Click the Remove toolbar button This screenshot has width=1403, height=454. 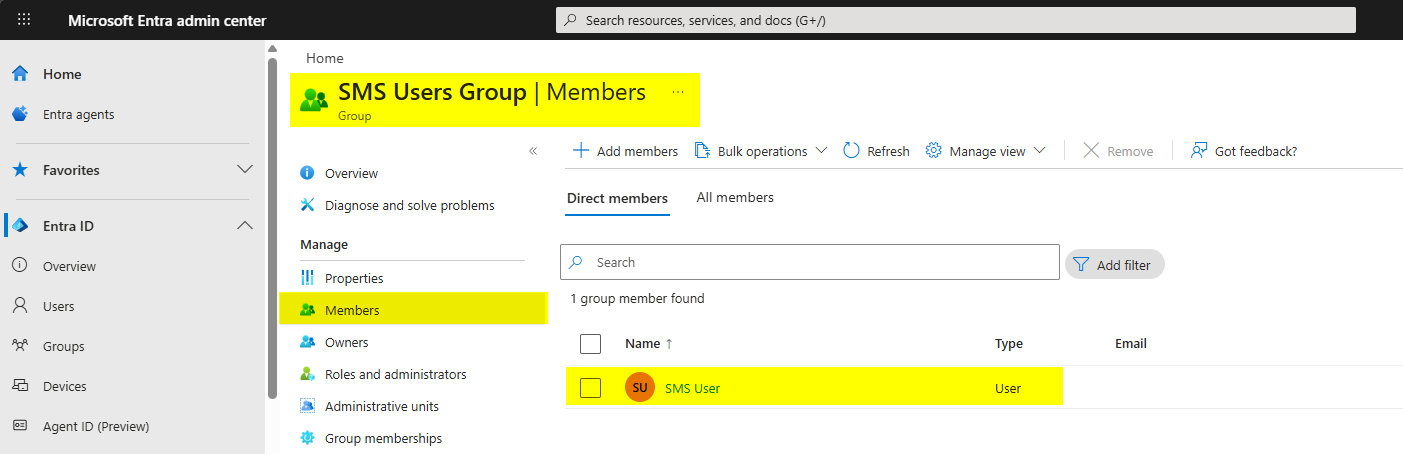(1118, 151)
